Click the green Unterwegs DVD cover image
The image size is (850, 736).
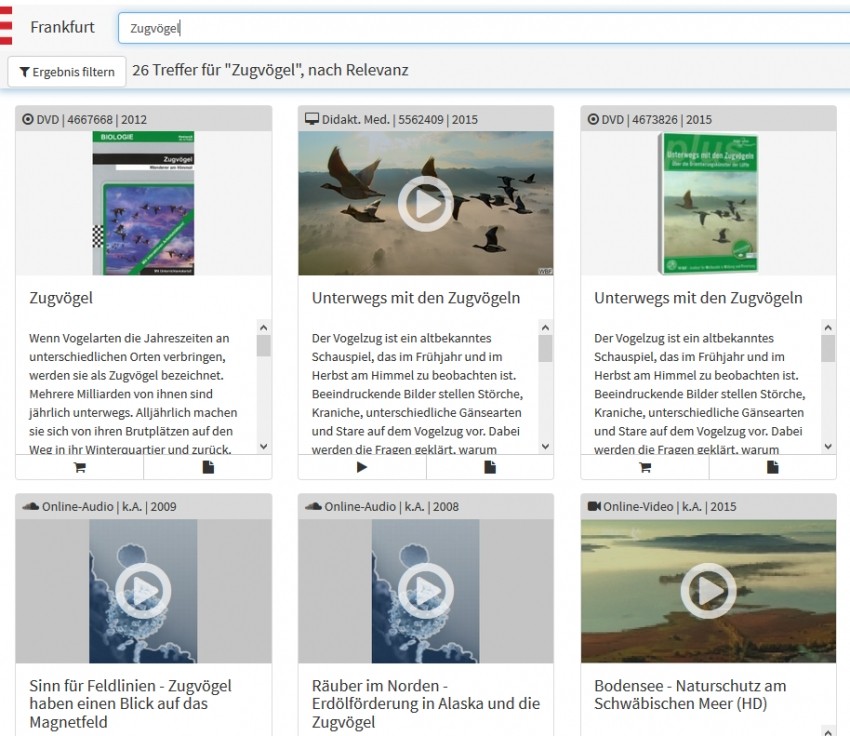click(708, 203)
